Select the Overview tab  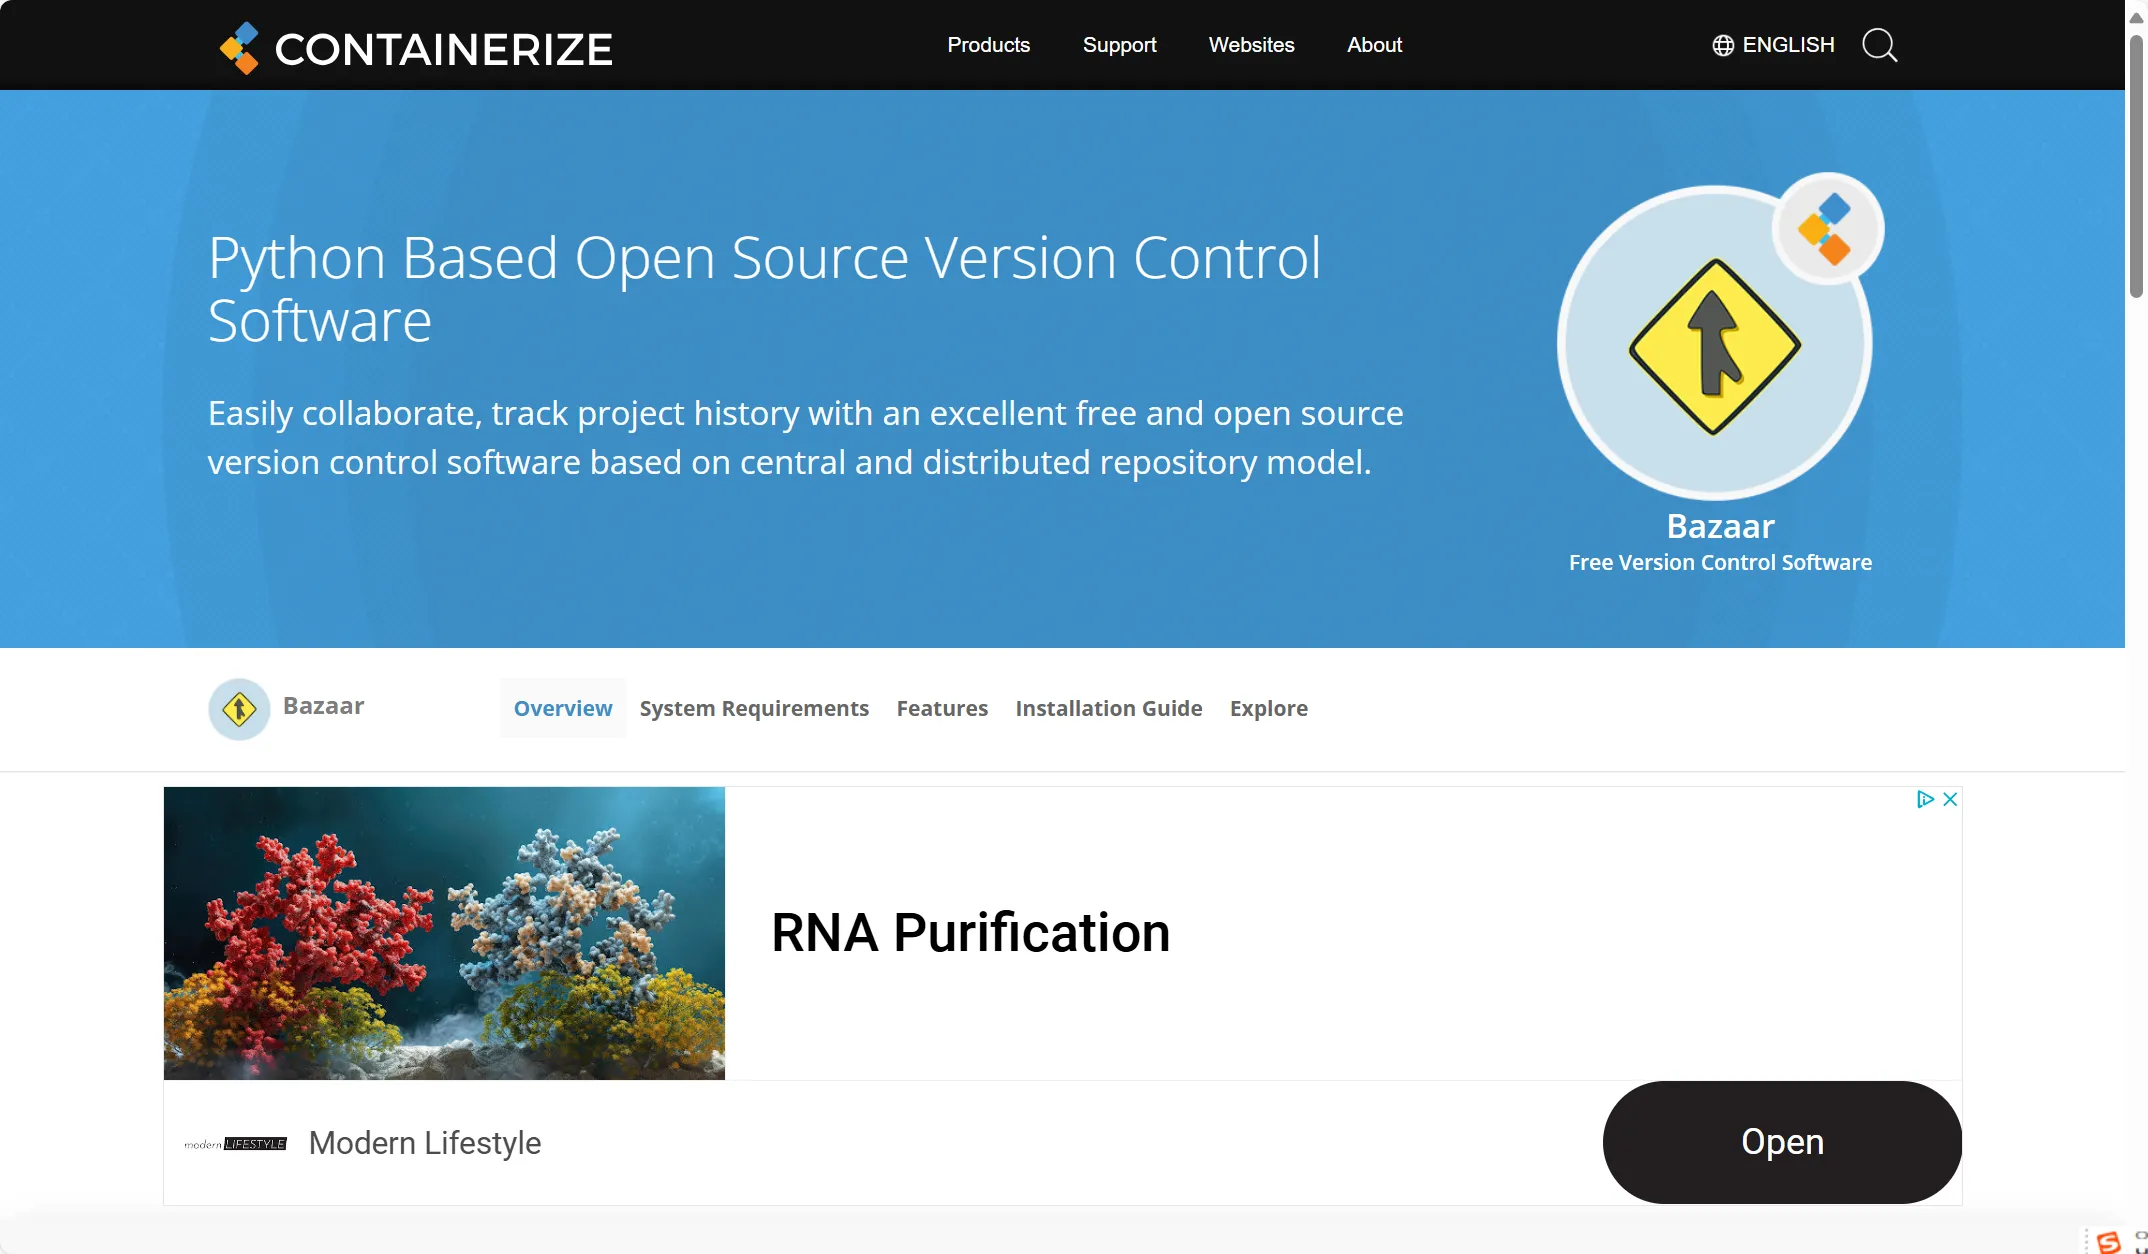click(x=561, y=708)
